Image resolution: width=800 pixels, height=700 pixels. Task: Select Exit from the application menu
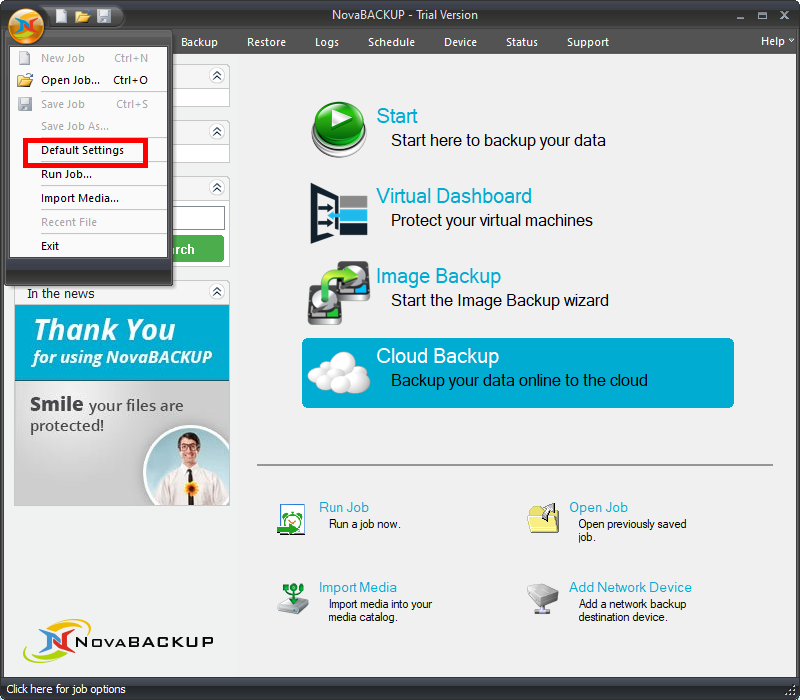(x=50, y=246)
